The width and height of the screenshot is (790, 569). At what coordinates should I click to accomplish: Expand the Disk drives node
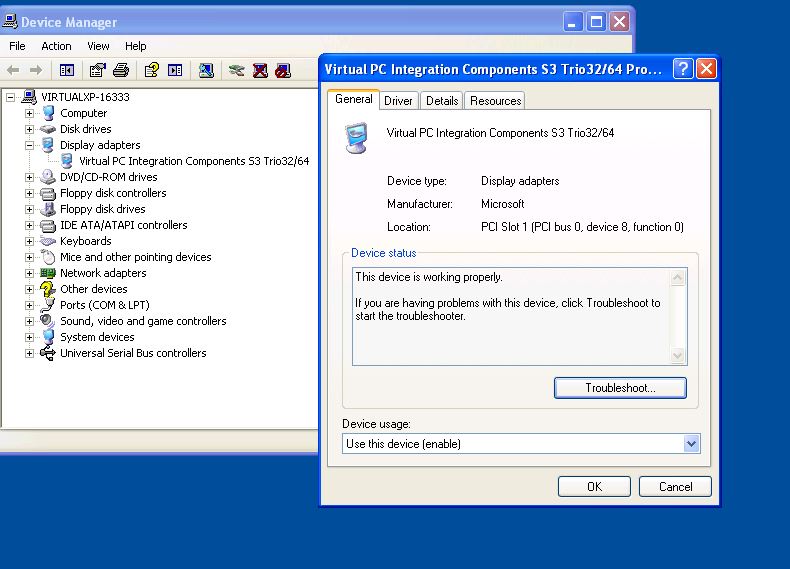[29, 130]
